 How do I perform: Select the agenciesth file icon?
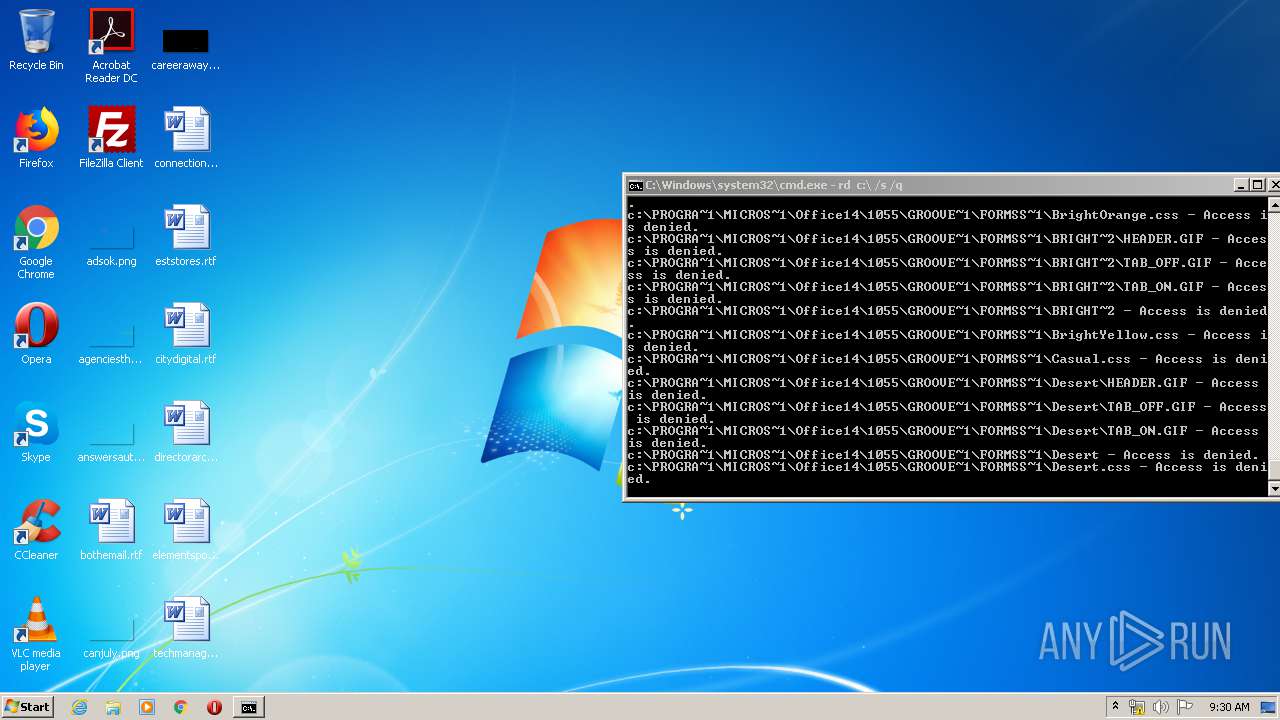(111, 344)
